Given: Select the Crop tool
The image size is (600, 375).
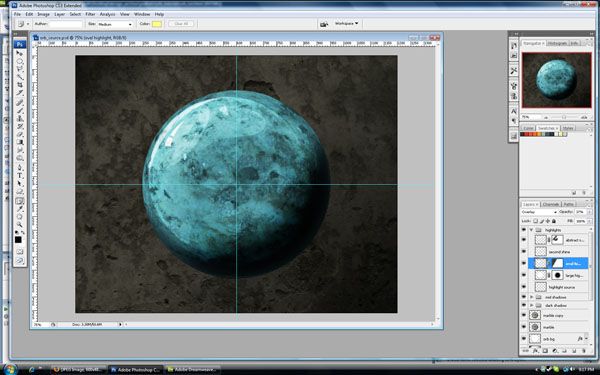Looking at the screenshot, I should point(20,85).
